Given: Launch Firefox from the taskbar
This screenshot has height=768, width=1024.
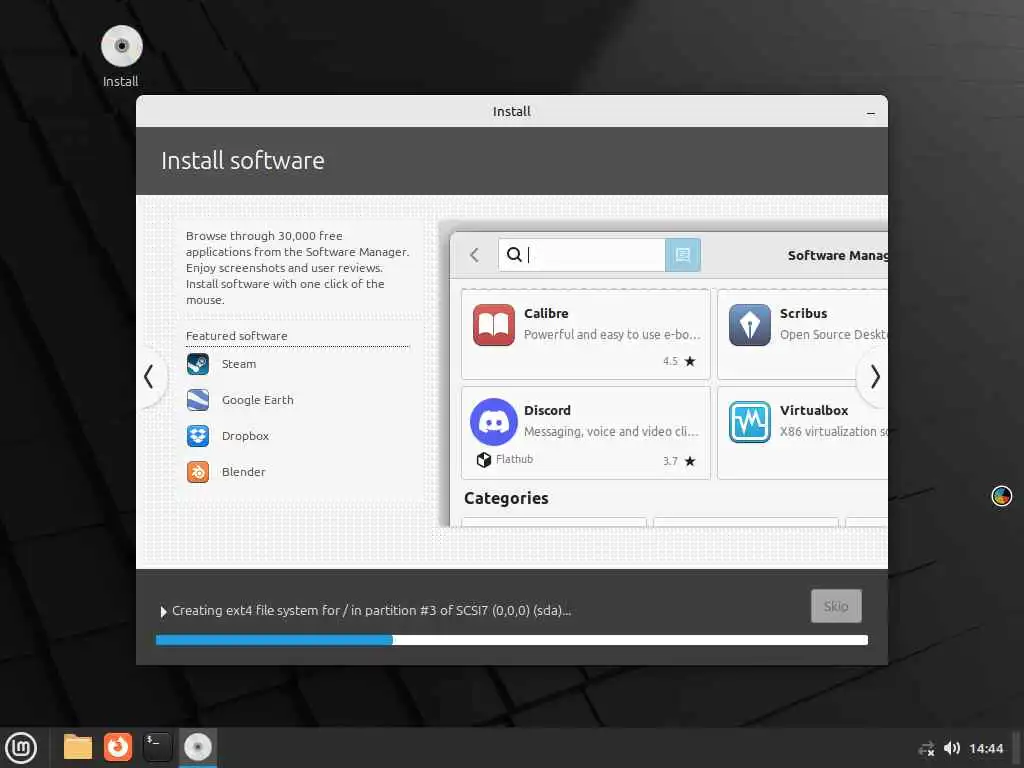Looking at the screenshot, I should pos(118,747).
